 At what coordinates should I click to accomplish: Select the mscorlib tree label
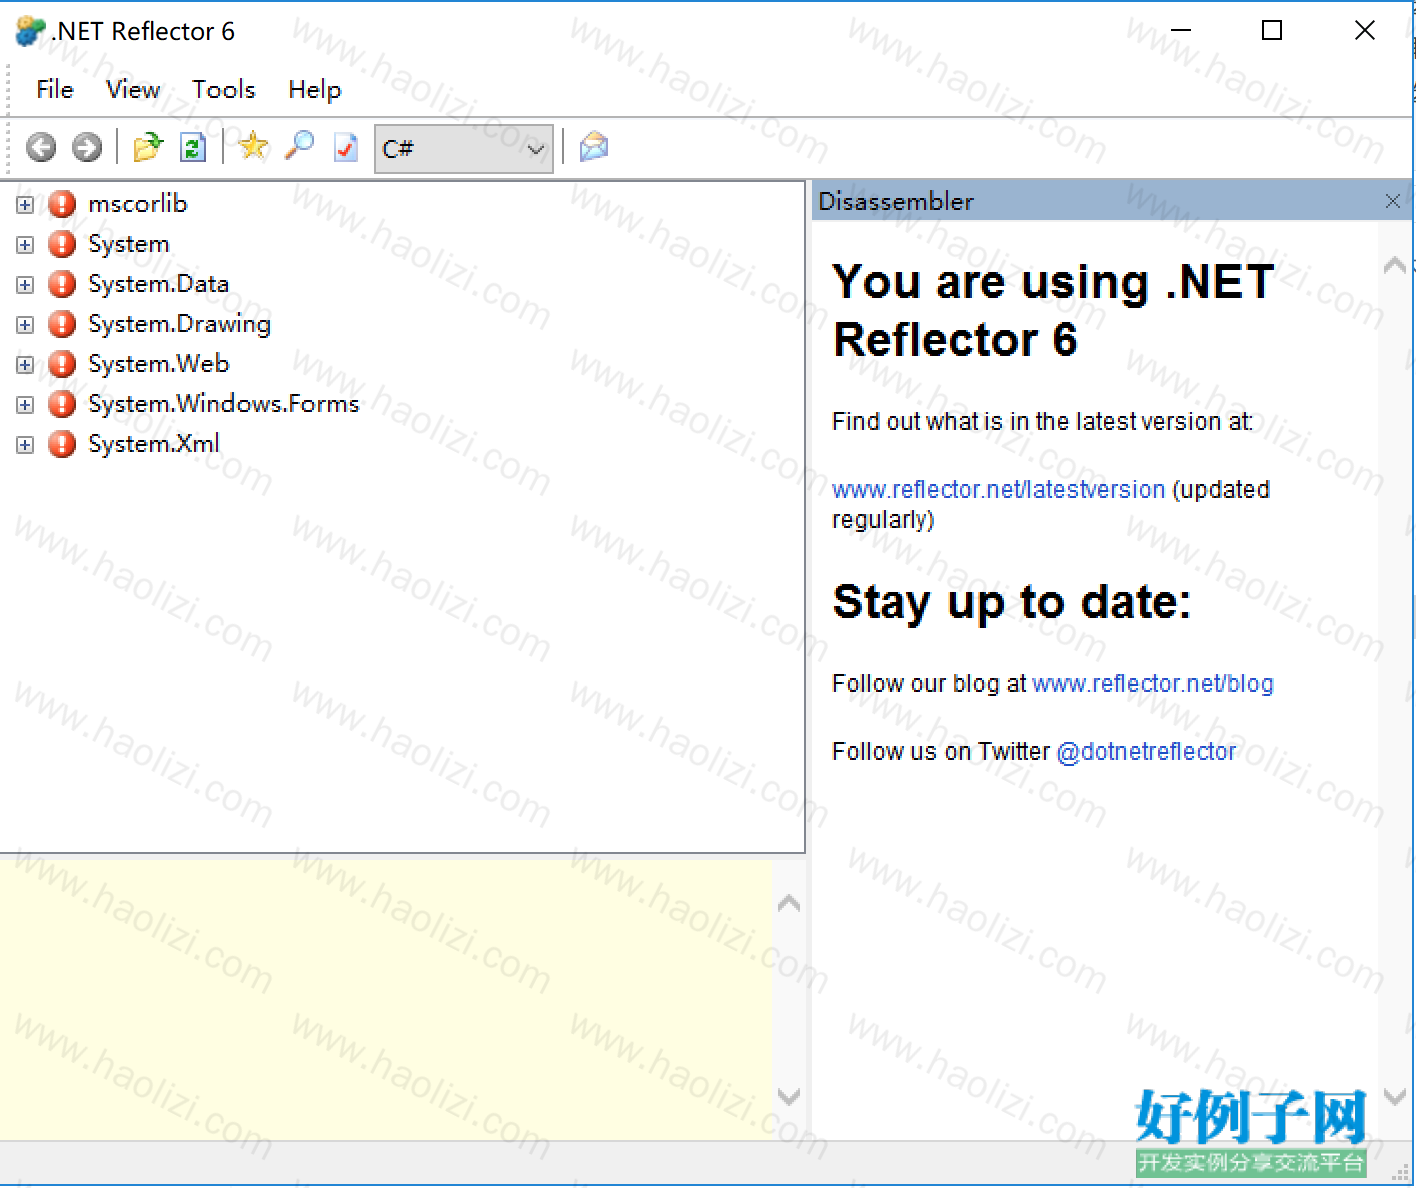pos(138,204)
